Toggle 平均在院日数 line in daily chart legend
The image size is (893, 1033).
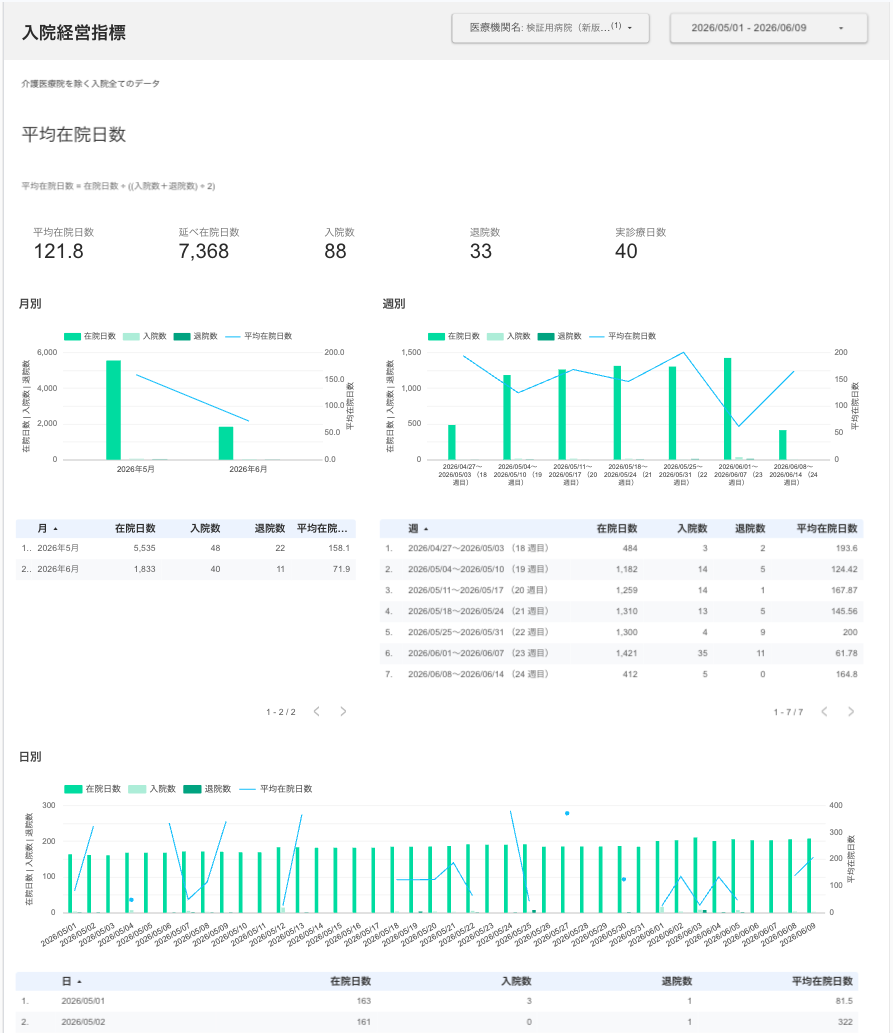(x=275, y=789)
